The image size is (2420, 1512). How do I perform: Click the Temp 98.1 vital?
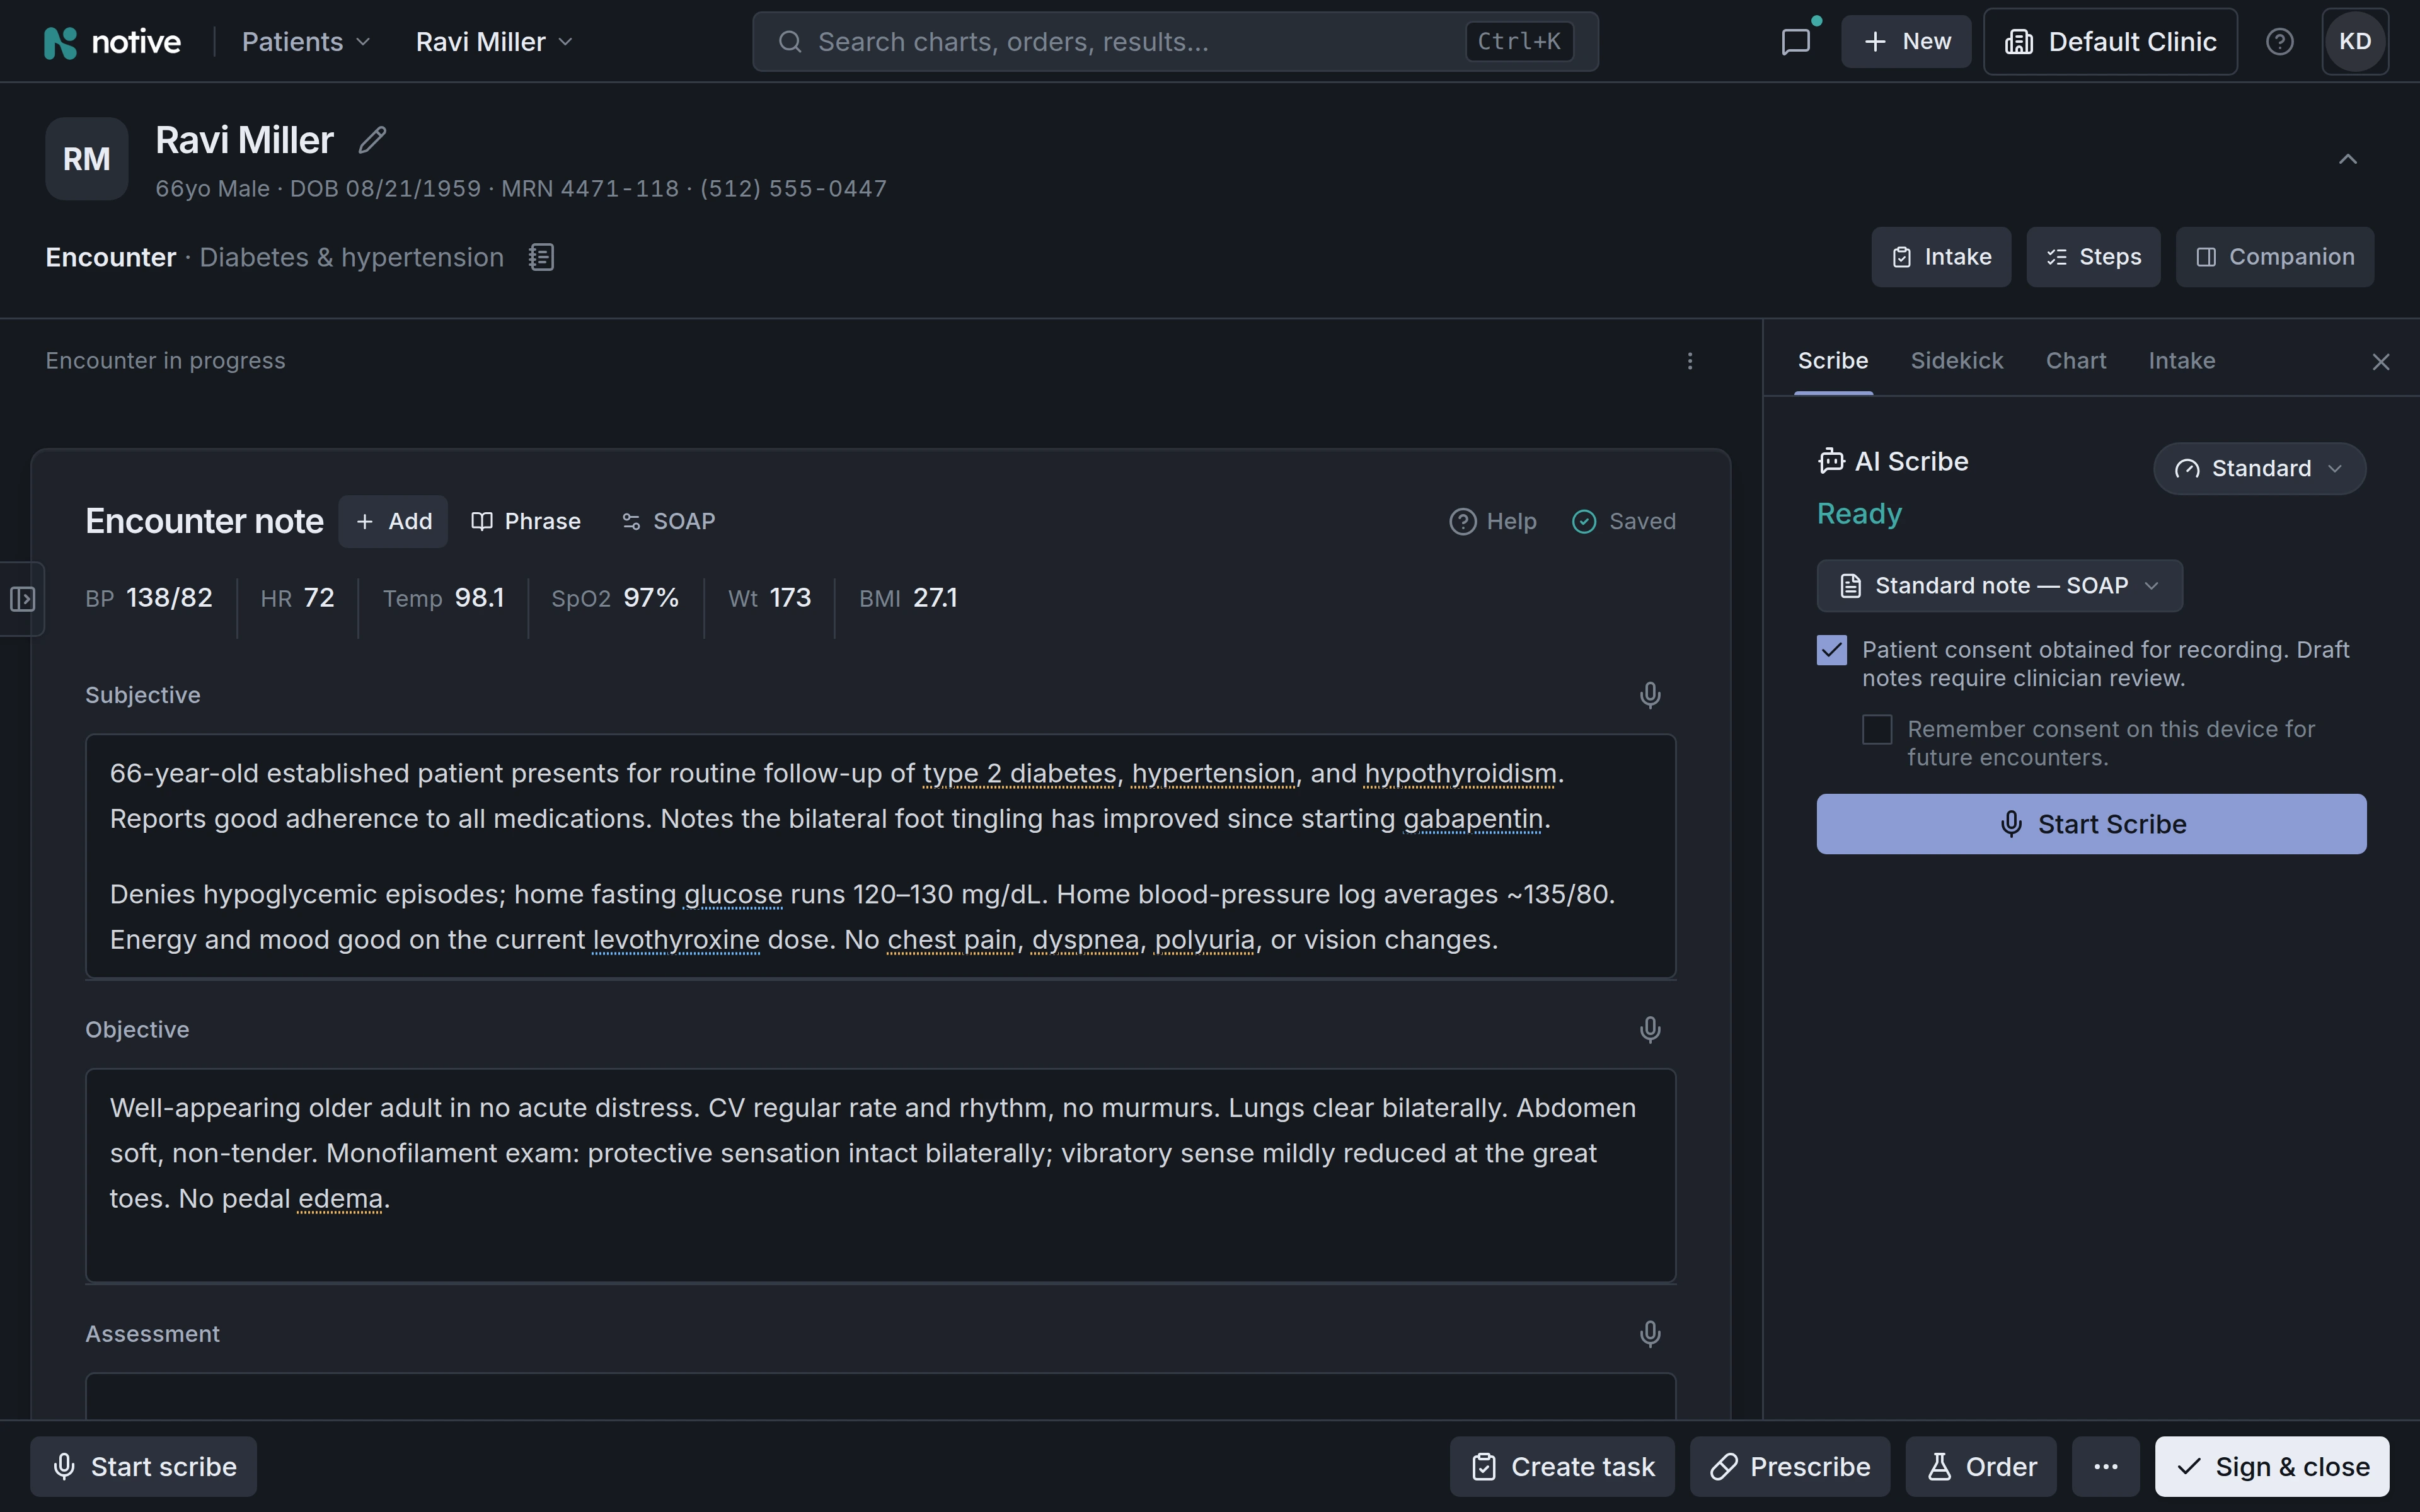(x=444, y=598)
